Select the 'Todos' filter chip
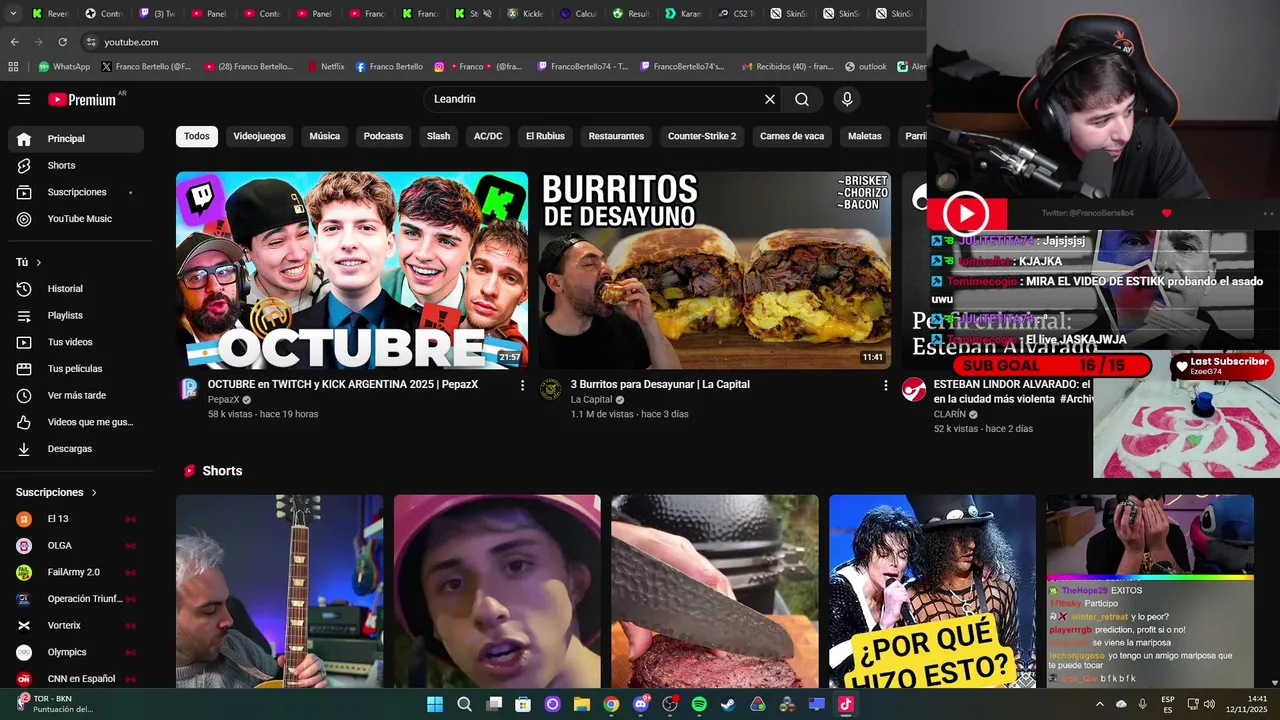The height and width of the screenshot is (720, 1280). pos(197,136)
